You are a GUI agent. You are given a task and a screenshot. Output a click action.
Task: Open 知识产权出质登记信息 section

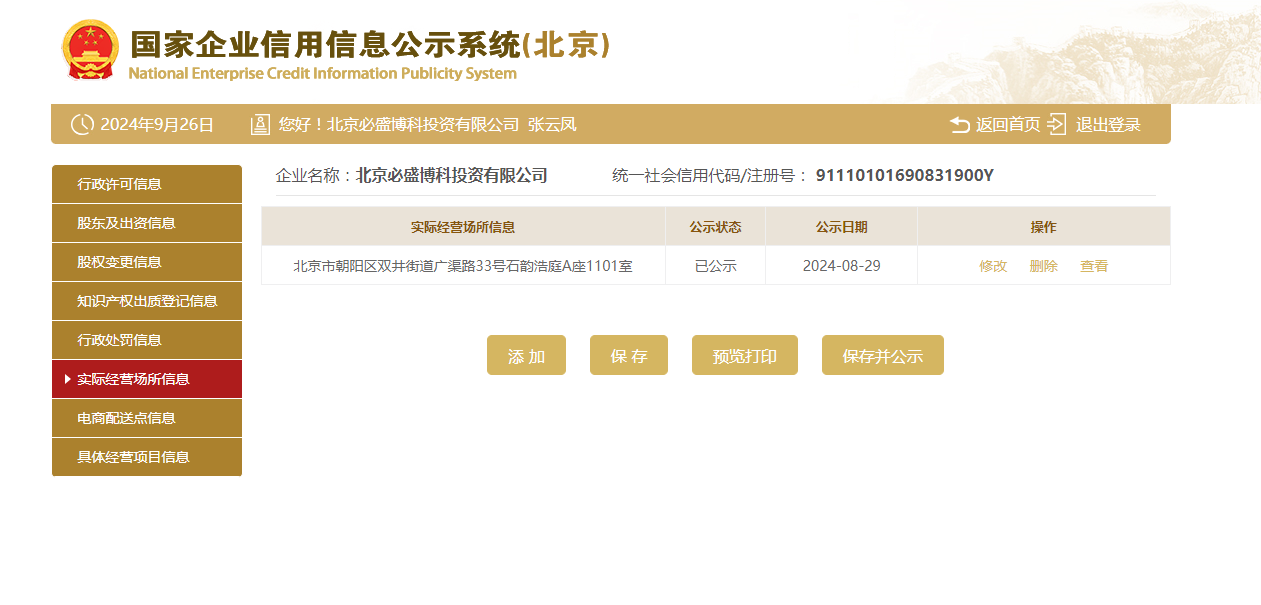coord(147,301)
